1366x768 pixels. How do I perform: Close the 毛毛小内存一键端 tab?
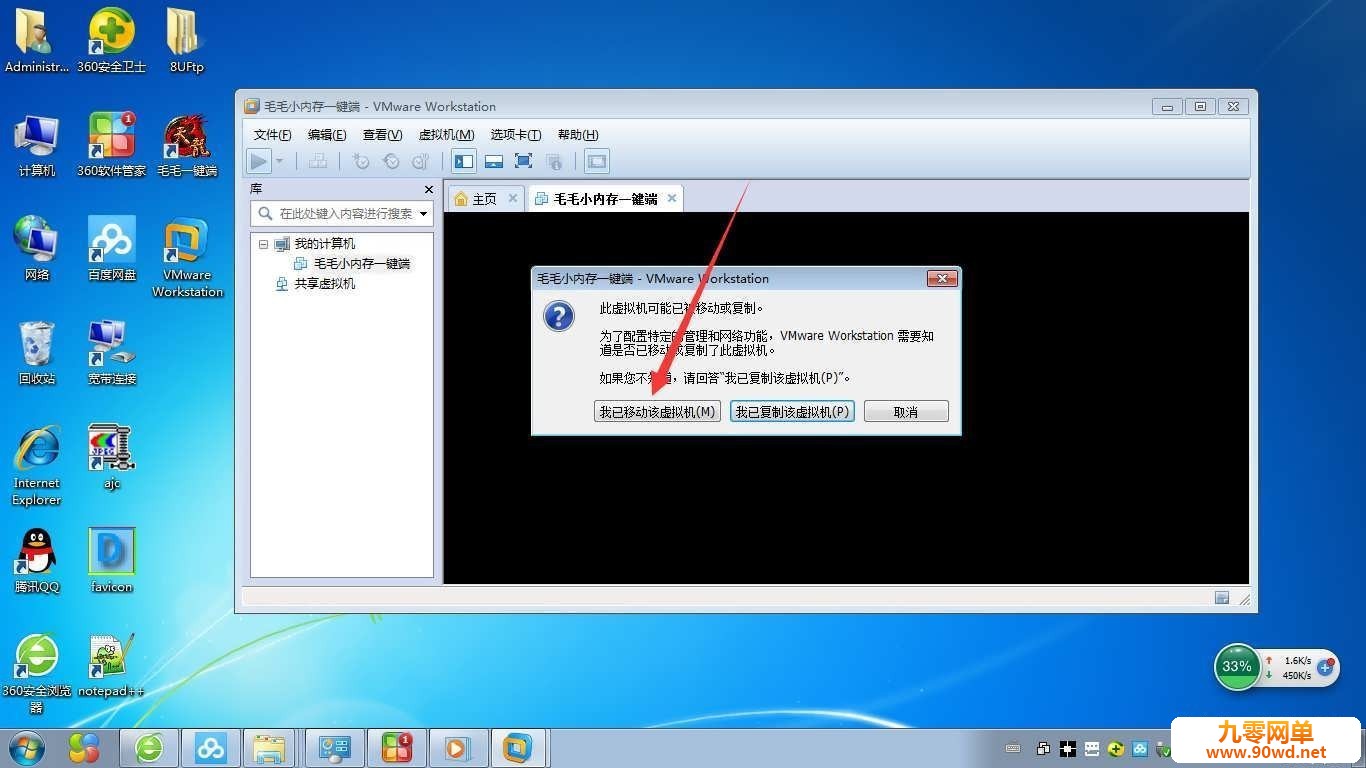pyautogui.click(x=672, y=199)
